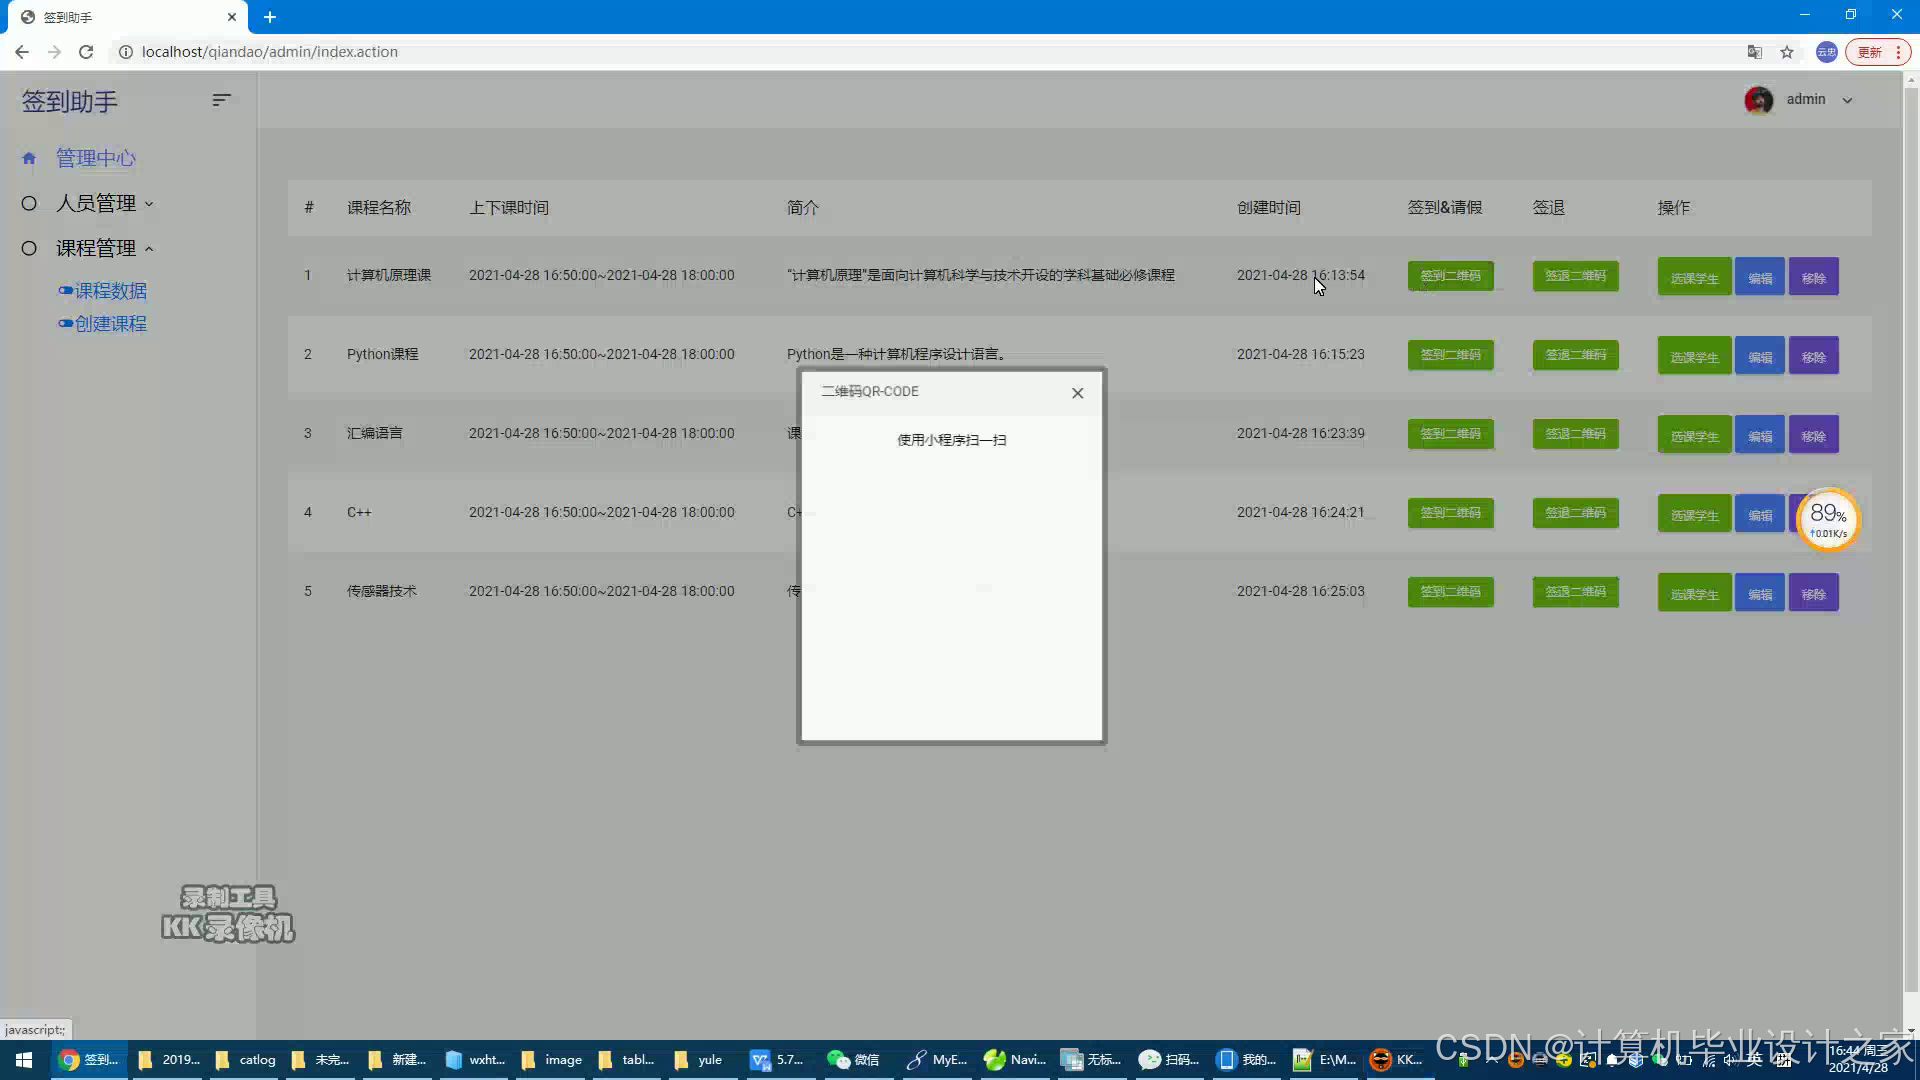
Task: Remove the Python课程 course
Action: (x=1814, y=356)
